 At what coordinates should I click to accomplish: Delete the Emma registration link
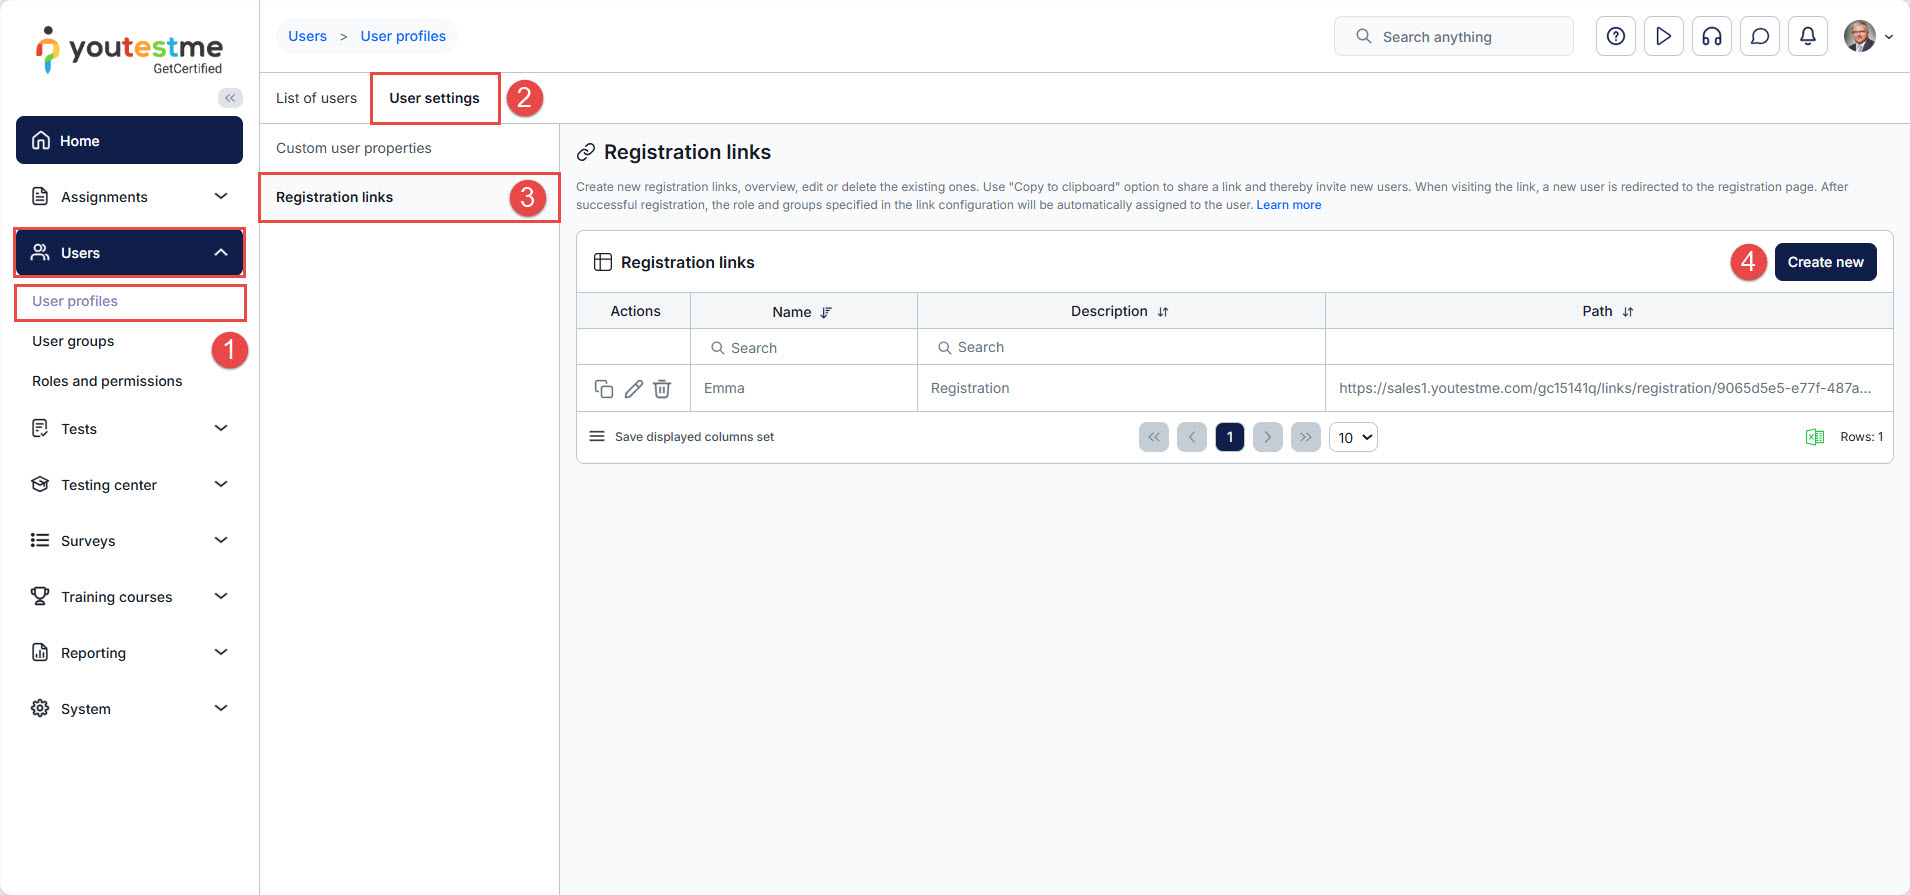[x=662, y=389]
